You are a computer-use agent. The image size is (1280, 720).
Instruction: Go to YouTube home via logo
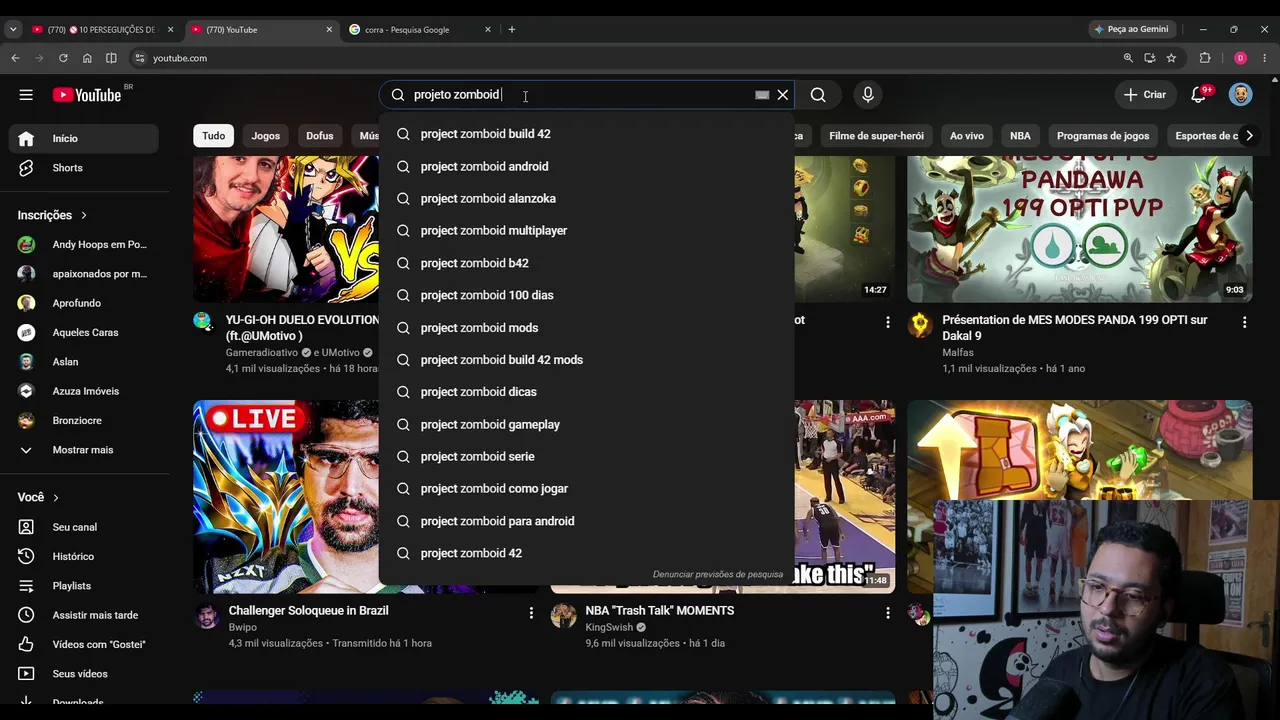(x=87, y=95)
